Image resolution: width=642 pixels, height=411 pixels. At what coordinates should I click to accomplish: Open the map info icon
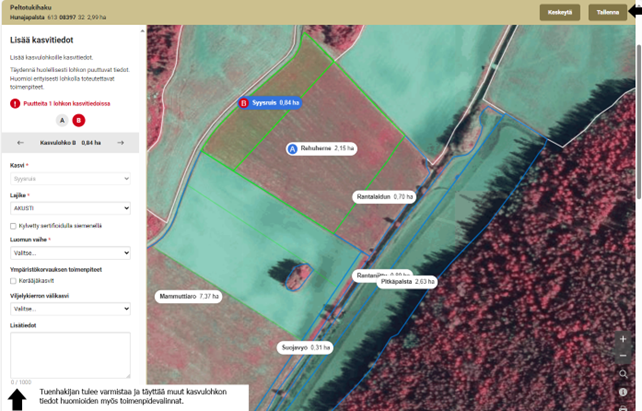[x=623, y=392]
